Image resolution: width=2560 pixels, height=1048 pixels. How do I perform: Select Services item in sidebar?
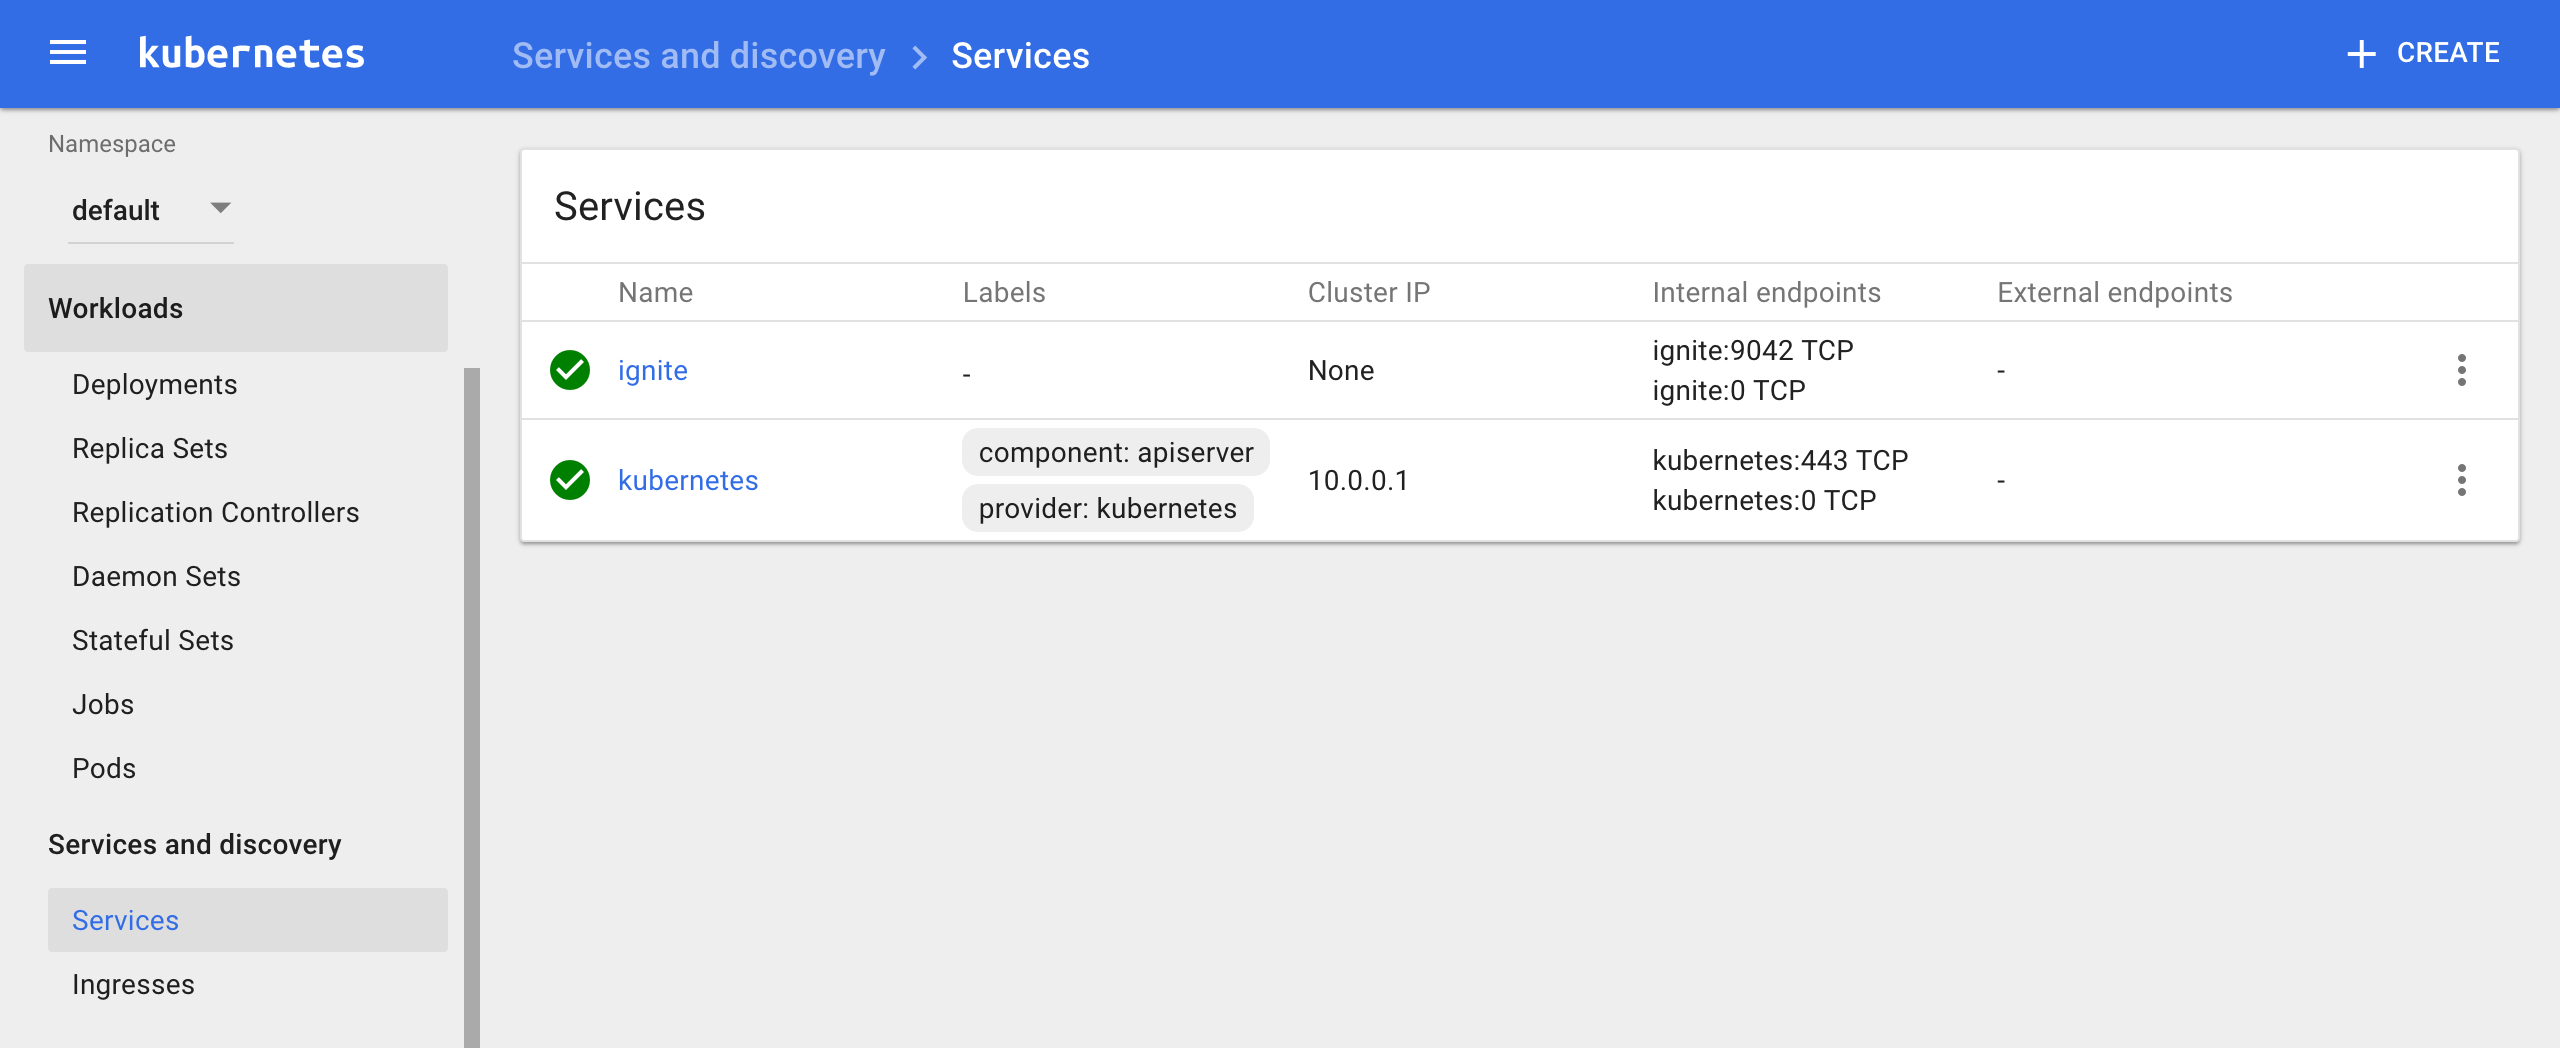tap(248, 920)
